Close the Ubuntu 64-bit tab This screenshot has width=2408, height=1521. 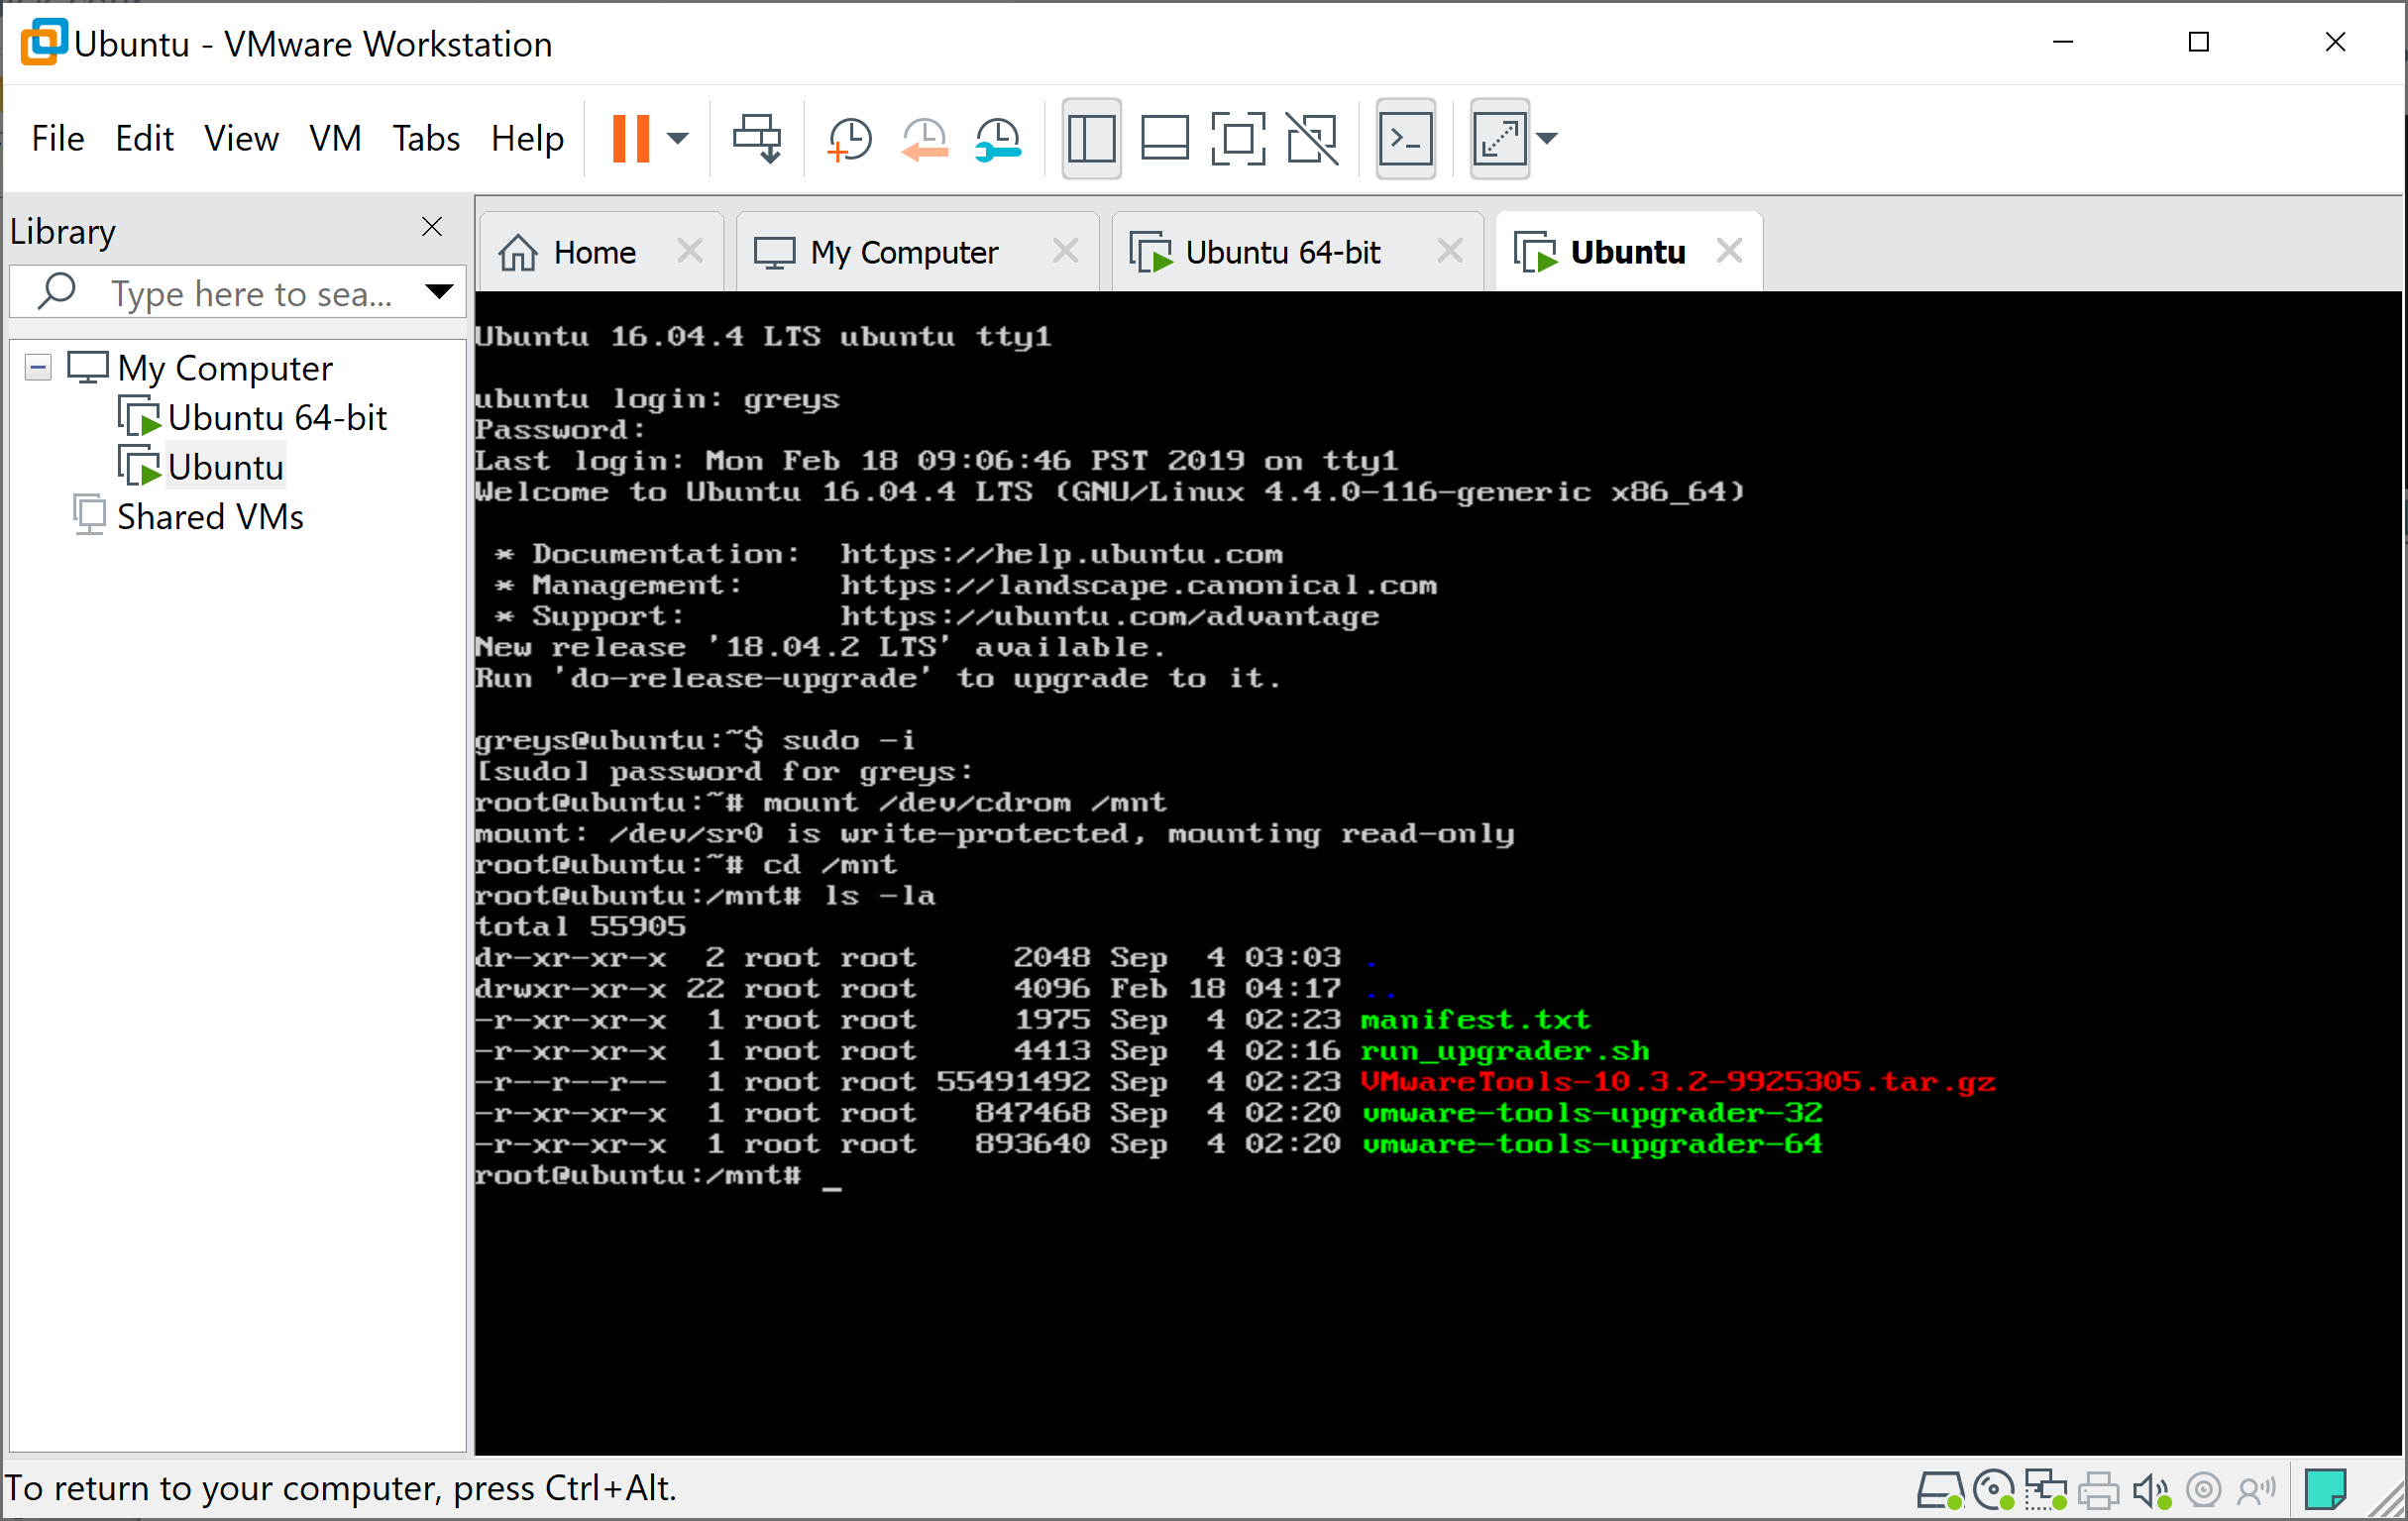coord(1449,250)
